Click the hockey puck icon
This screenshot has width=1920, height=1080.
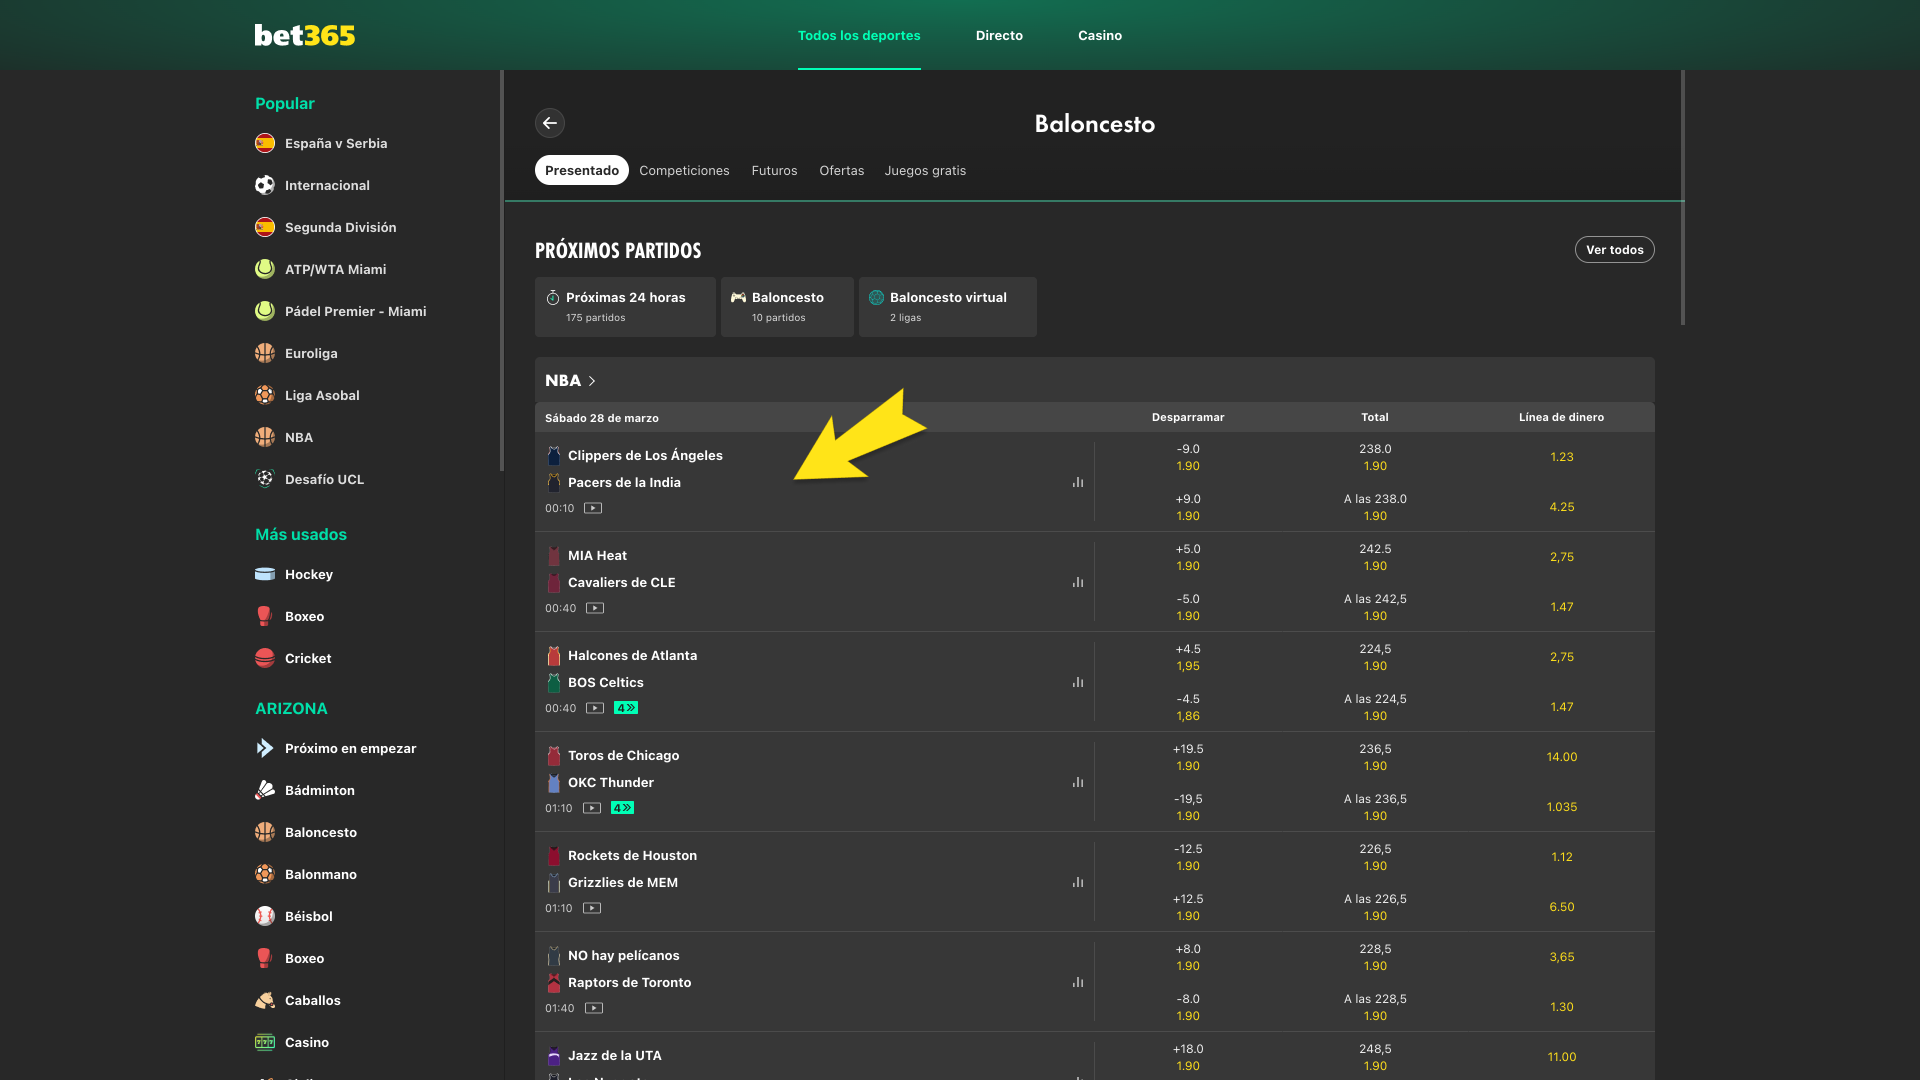[x=265, y=574]
